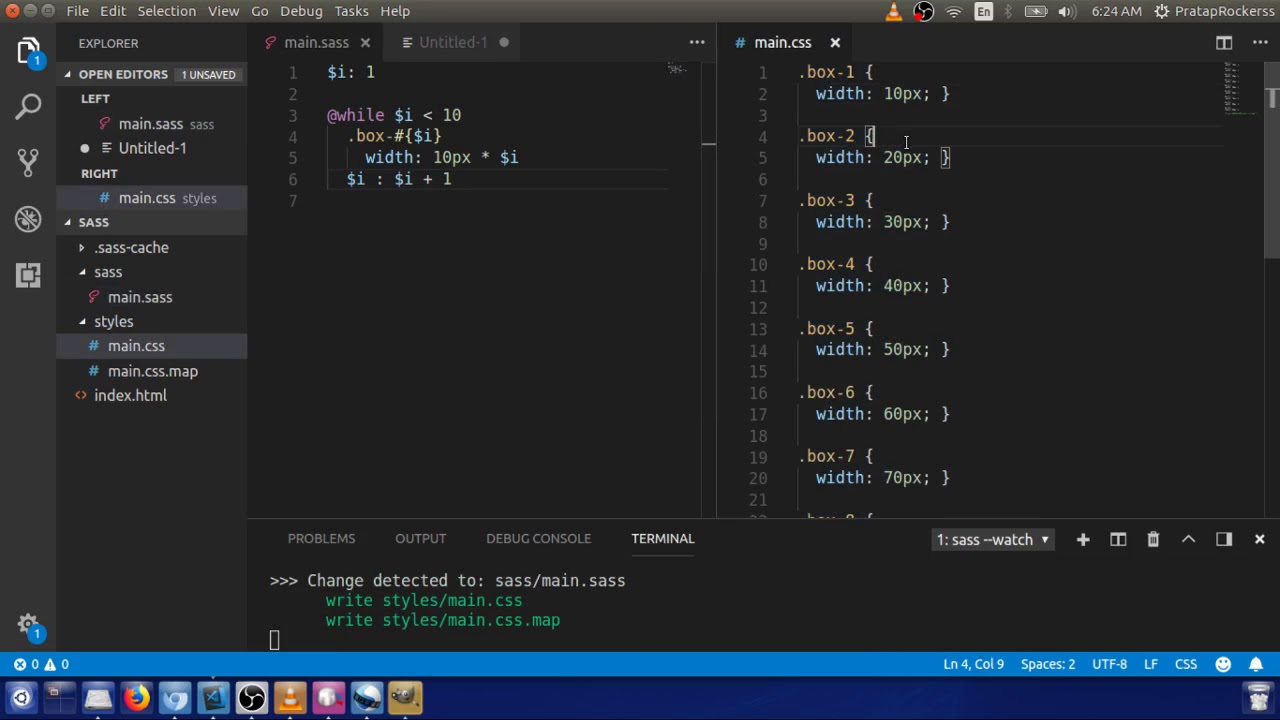This screenshot has width=1280, height=720.
Task: Go to line via Ln 4, Col 9
Action: click(x=973, y=664)
